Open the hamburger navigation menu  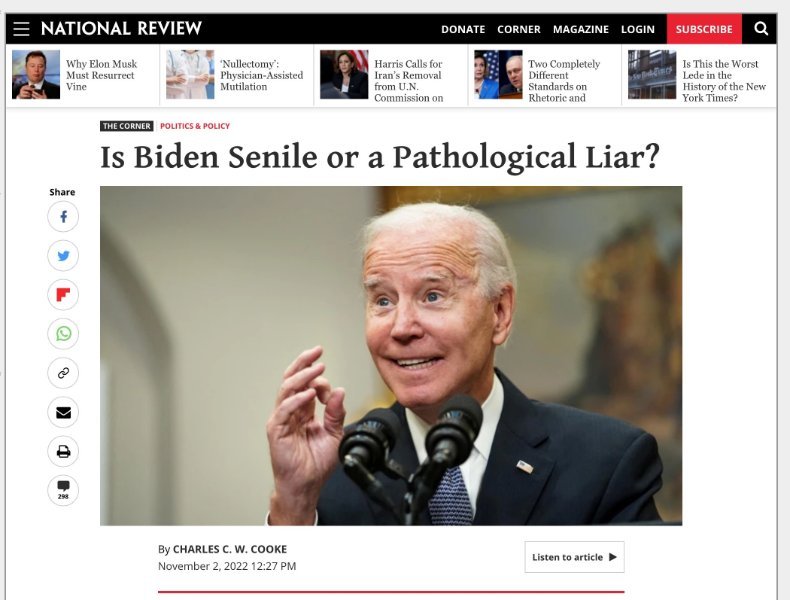point(21,29)
